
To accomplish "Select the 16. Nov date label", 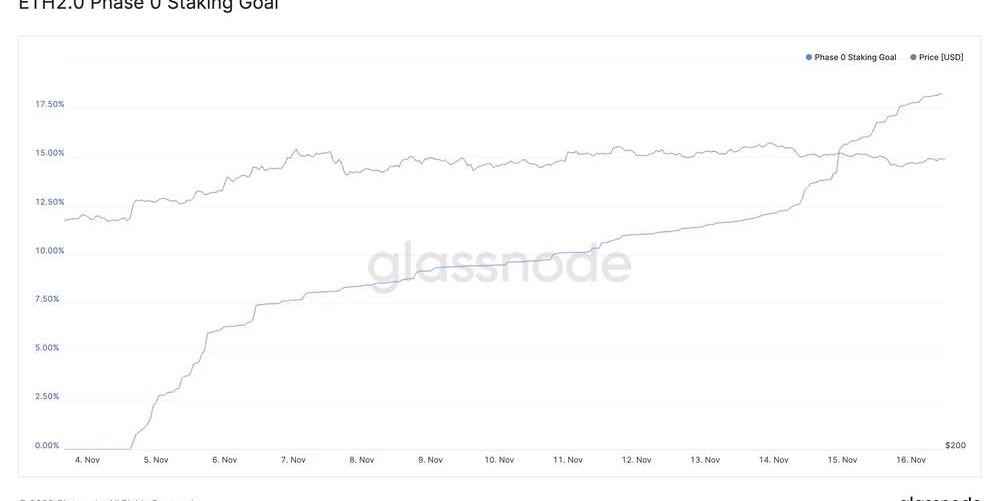I will (911, 460).
